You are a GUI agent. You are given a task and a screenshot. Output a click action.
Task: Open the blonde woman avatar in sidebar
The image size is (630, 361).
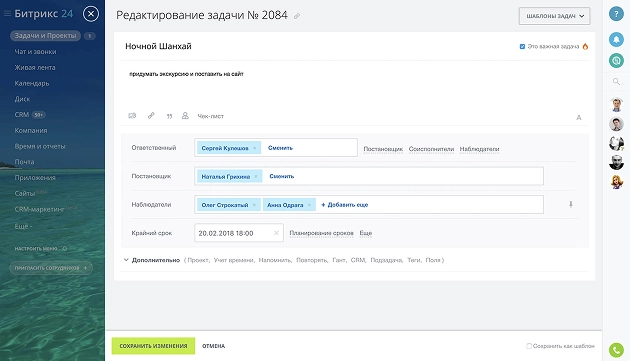(x=616, y=182)
